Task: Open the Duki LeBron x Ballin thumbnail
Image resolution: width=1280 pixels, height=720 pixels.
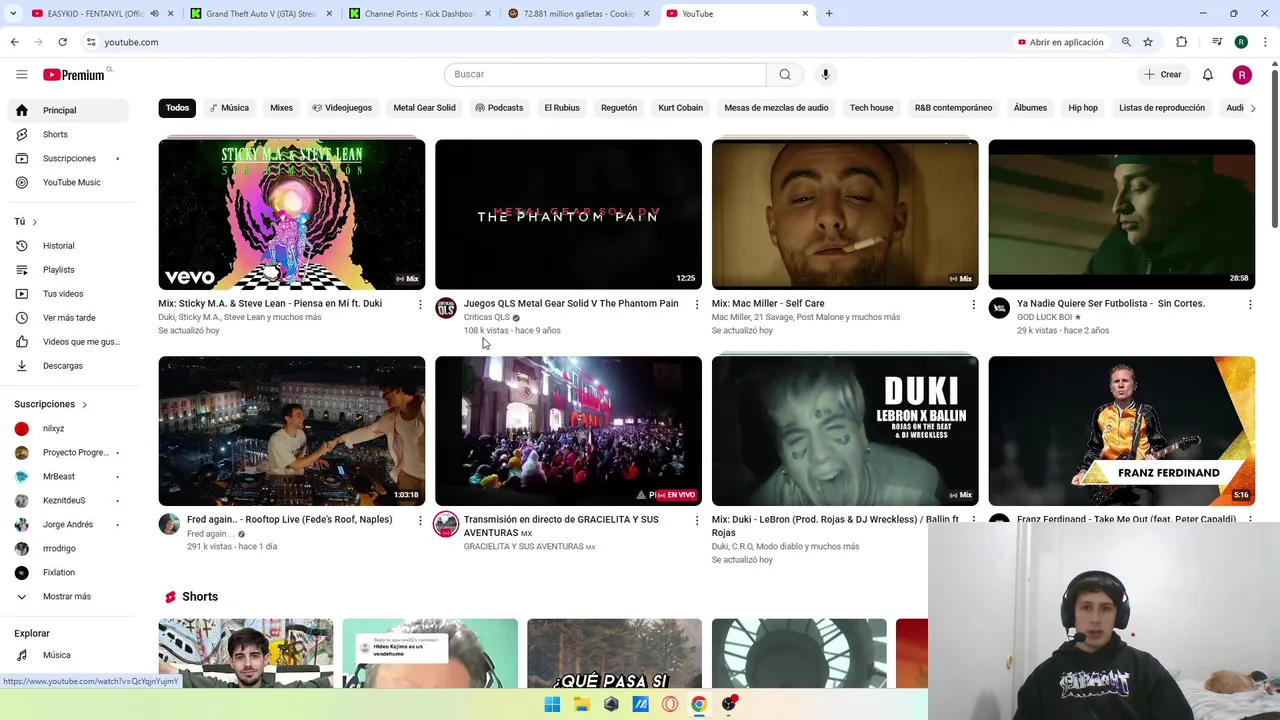Action: (845, 431)
